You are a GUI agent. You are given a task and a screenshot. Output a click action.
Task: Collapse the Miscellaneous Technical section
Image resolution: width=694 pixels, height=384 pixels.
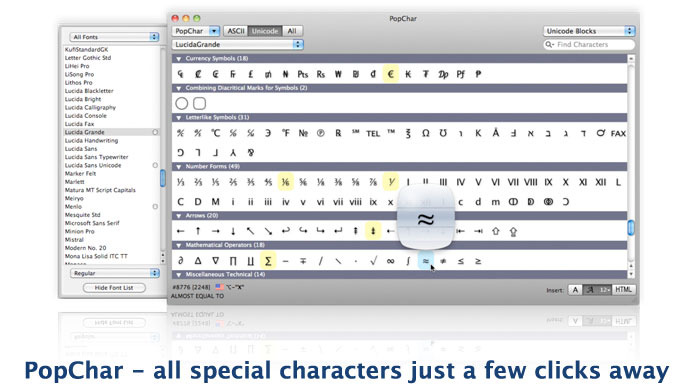[x=179, y=275]
